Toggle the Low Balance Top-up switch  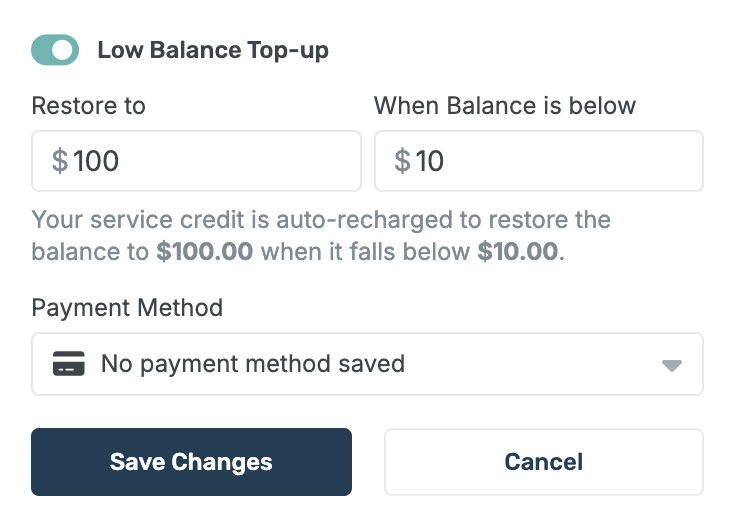(55, 50)
